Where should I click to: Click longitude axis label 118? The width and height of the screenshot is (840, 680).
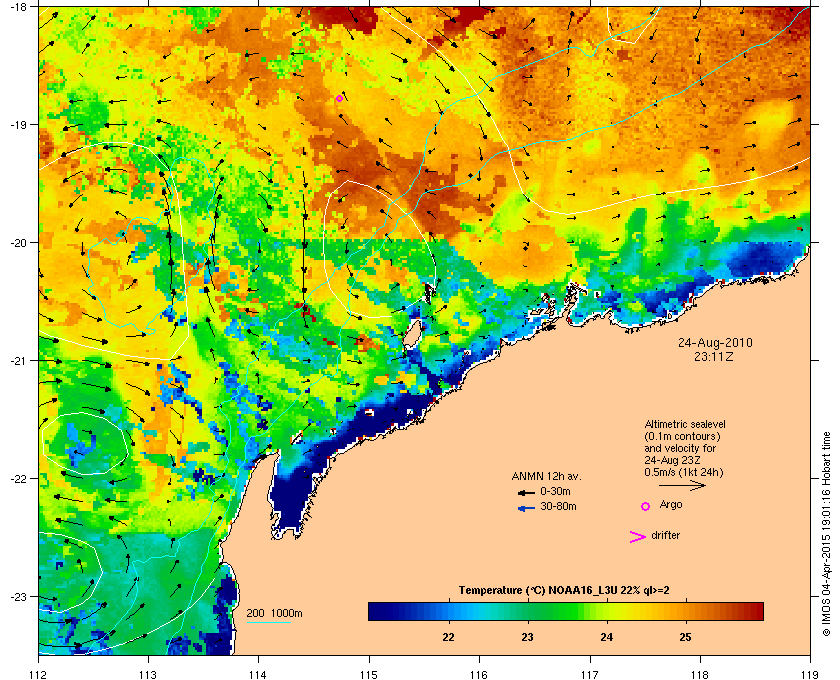tap(700, 674)
